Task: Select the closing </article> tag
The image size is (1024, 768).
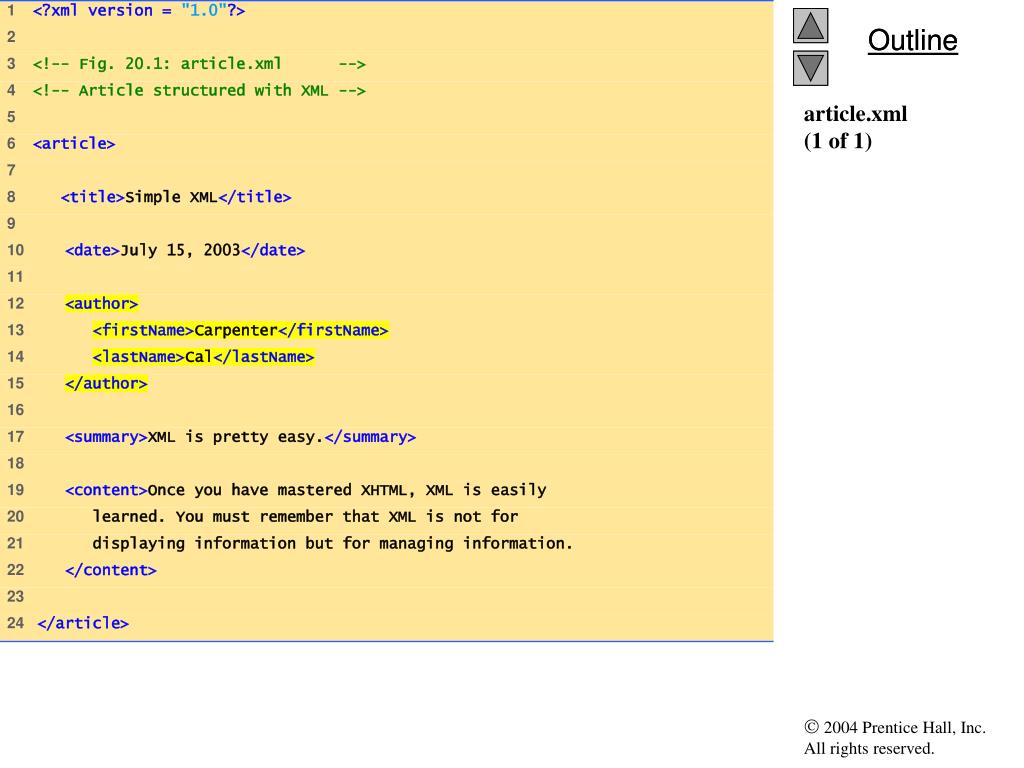Action: tap(83, 623)
